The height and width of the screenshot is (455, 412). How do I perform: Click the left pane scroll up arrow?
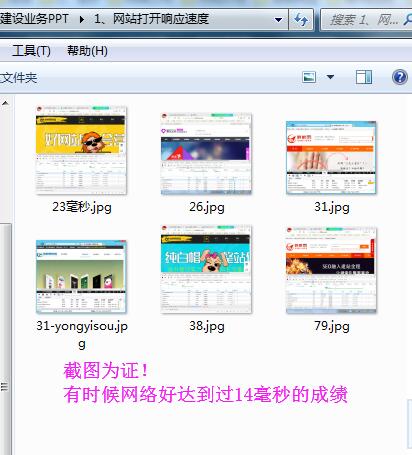coord(5,103)
